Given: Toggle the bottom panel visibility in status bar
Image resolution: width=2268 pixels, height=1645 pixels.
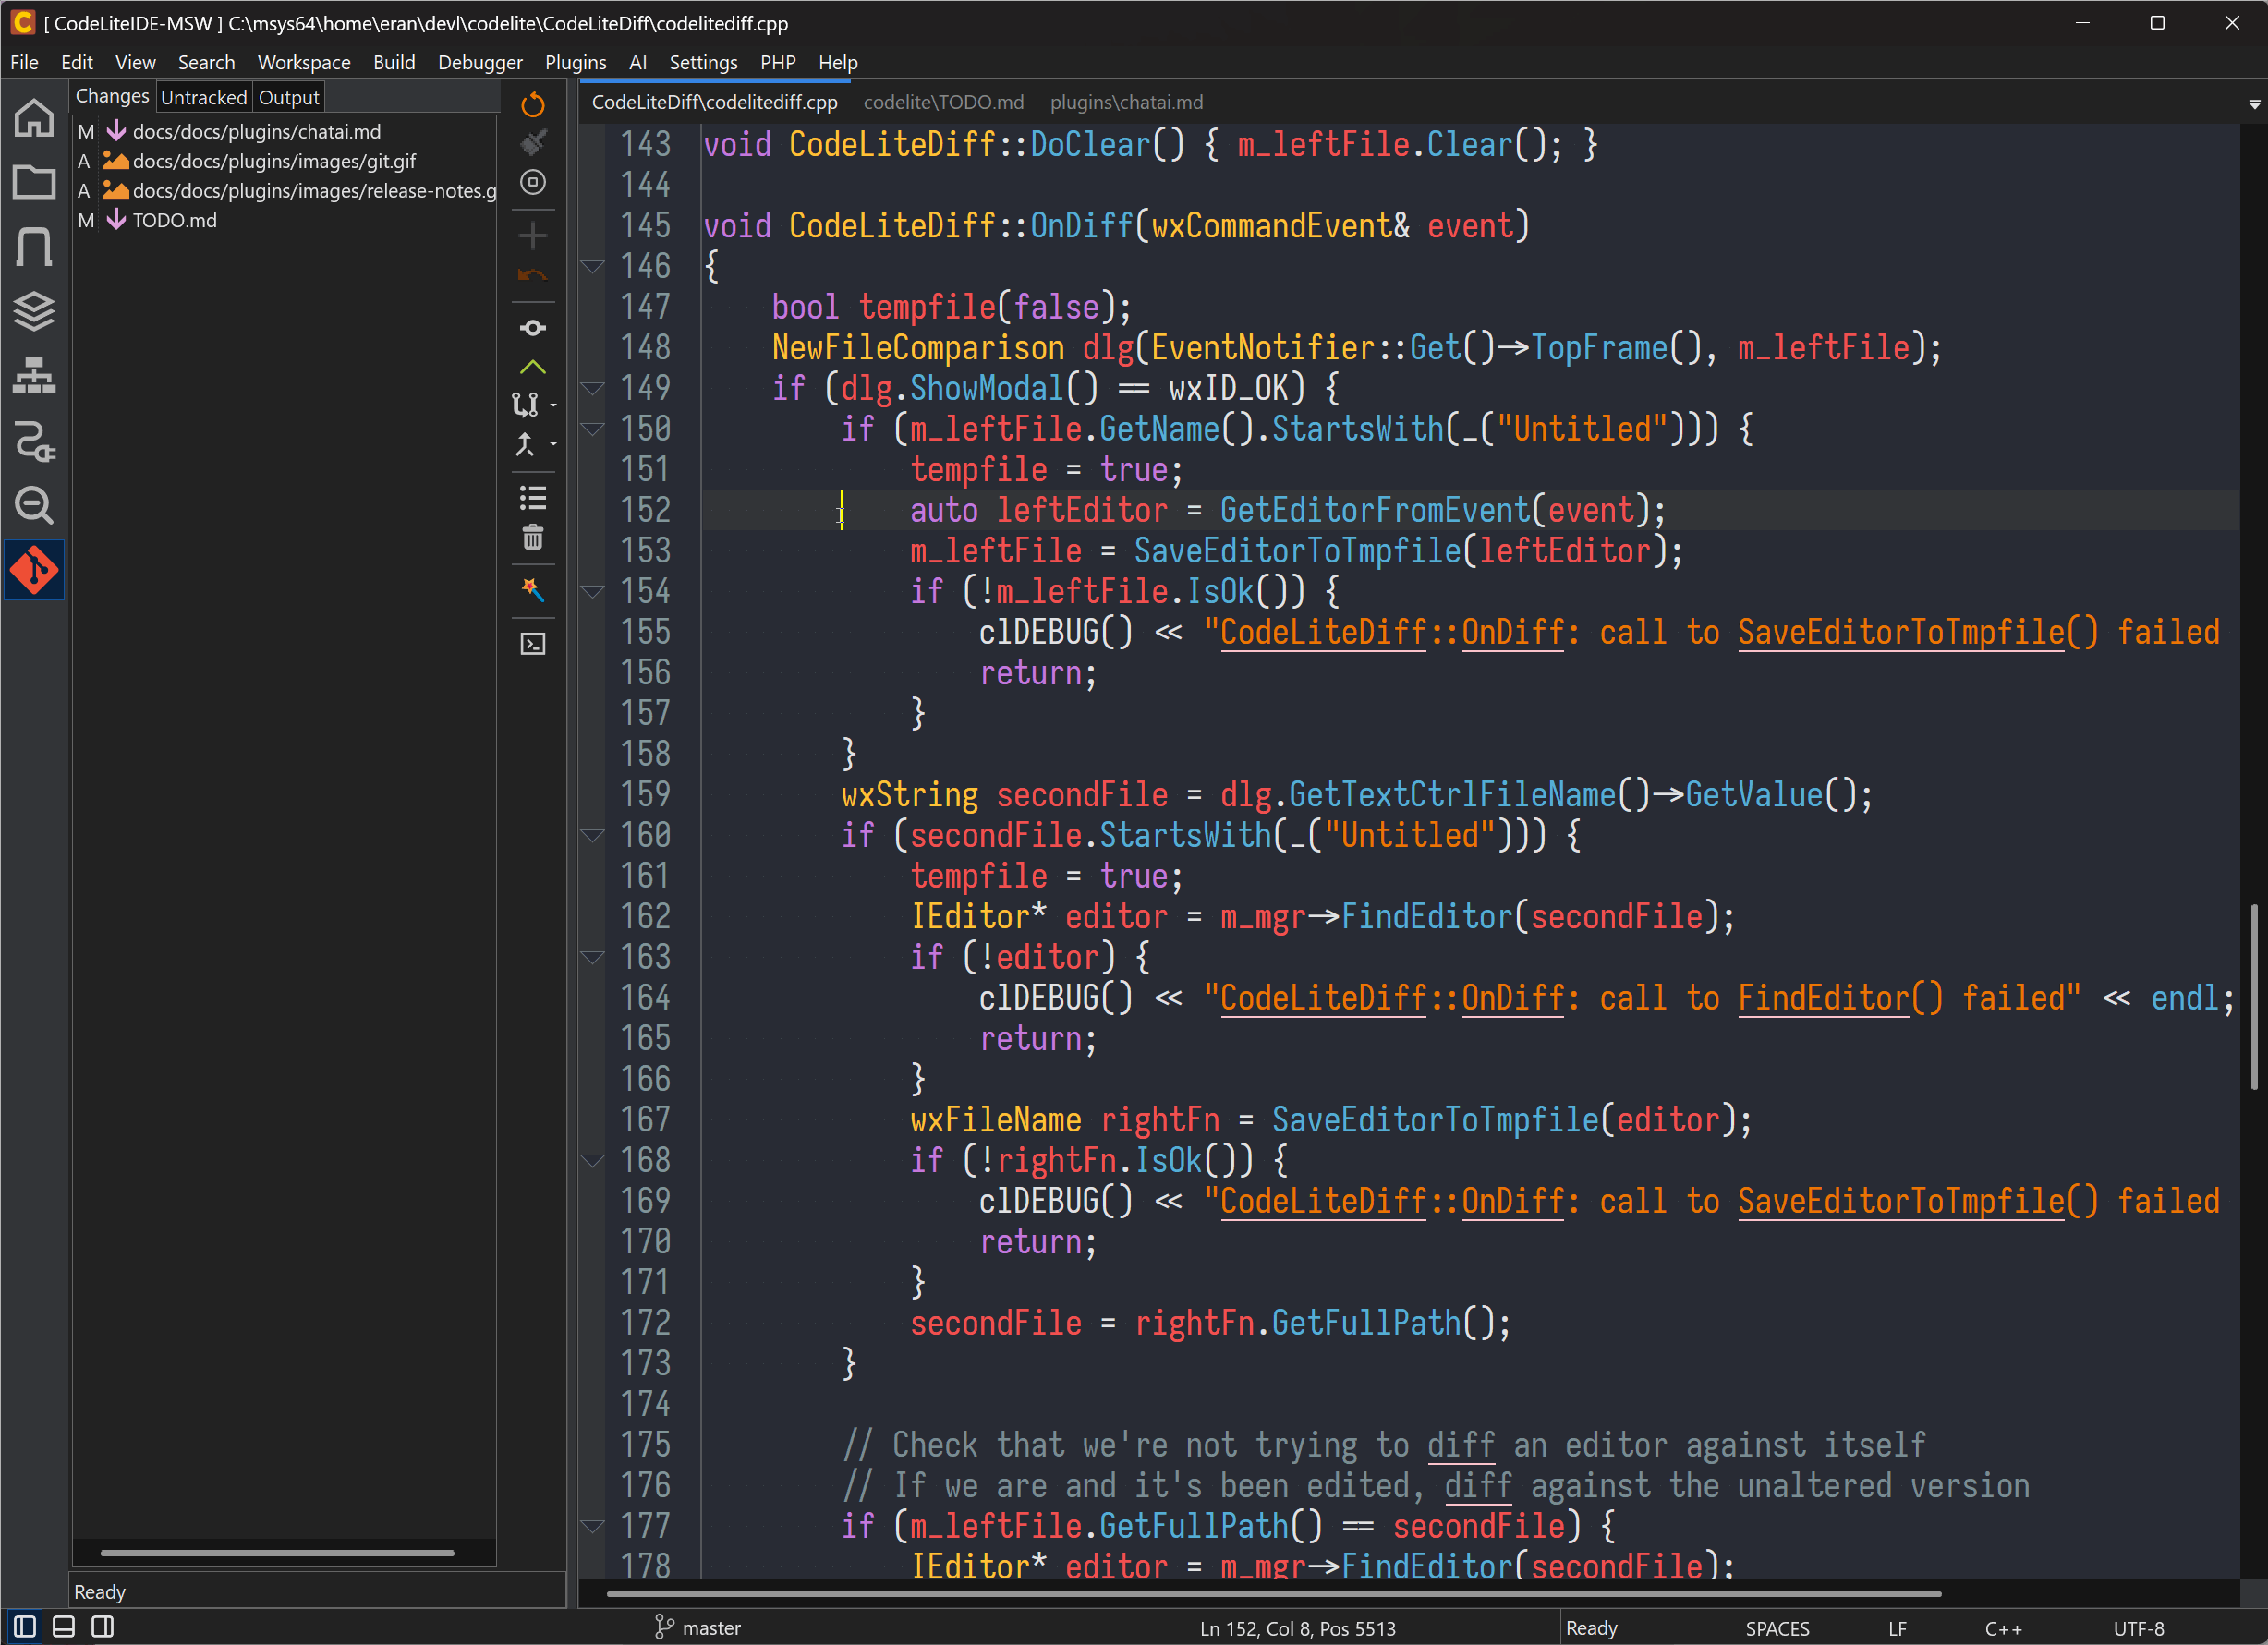Looking at the screenshot, I should pyautogui.click(x=64, y=1626).
